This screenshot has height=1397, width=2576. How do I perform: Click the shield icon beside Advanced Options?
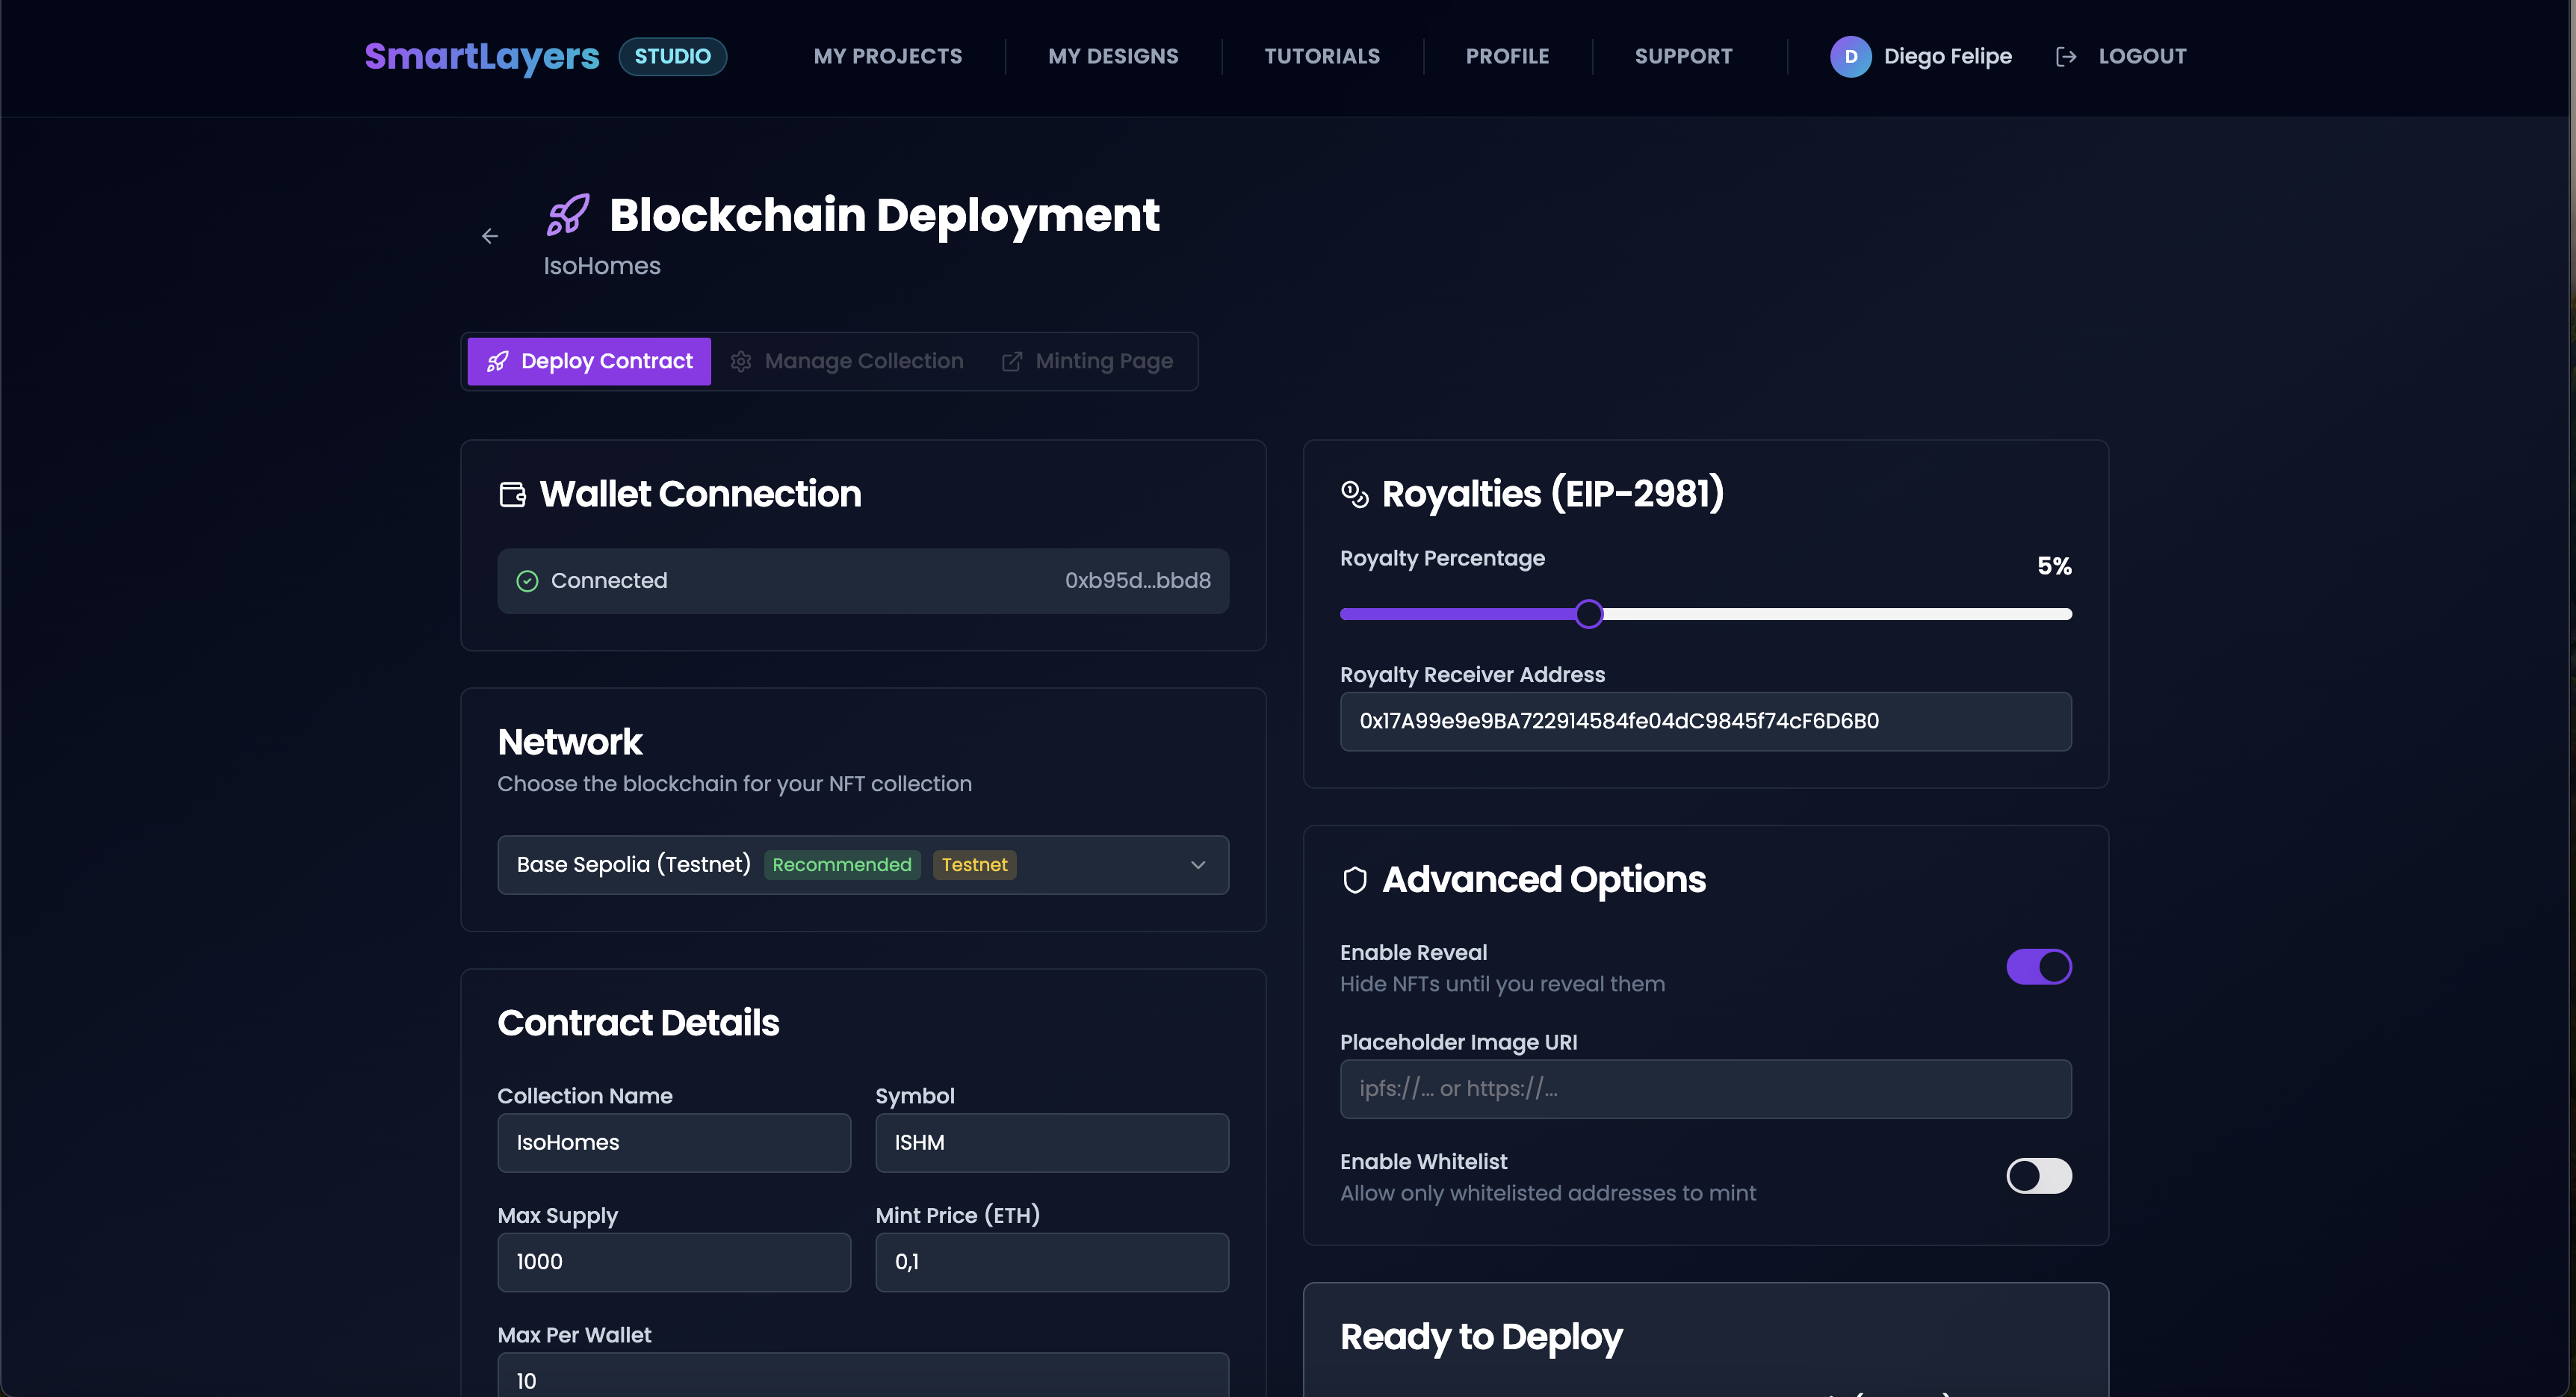(1355, 880)
